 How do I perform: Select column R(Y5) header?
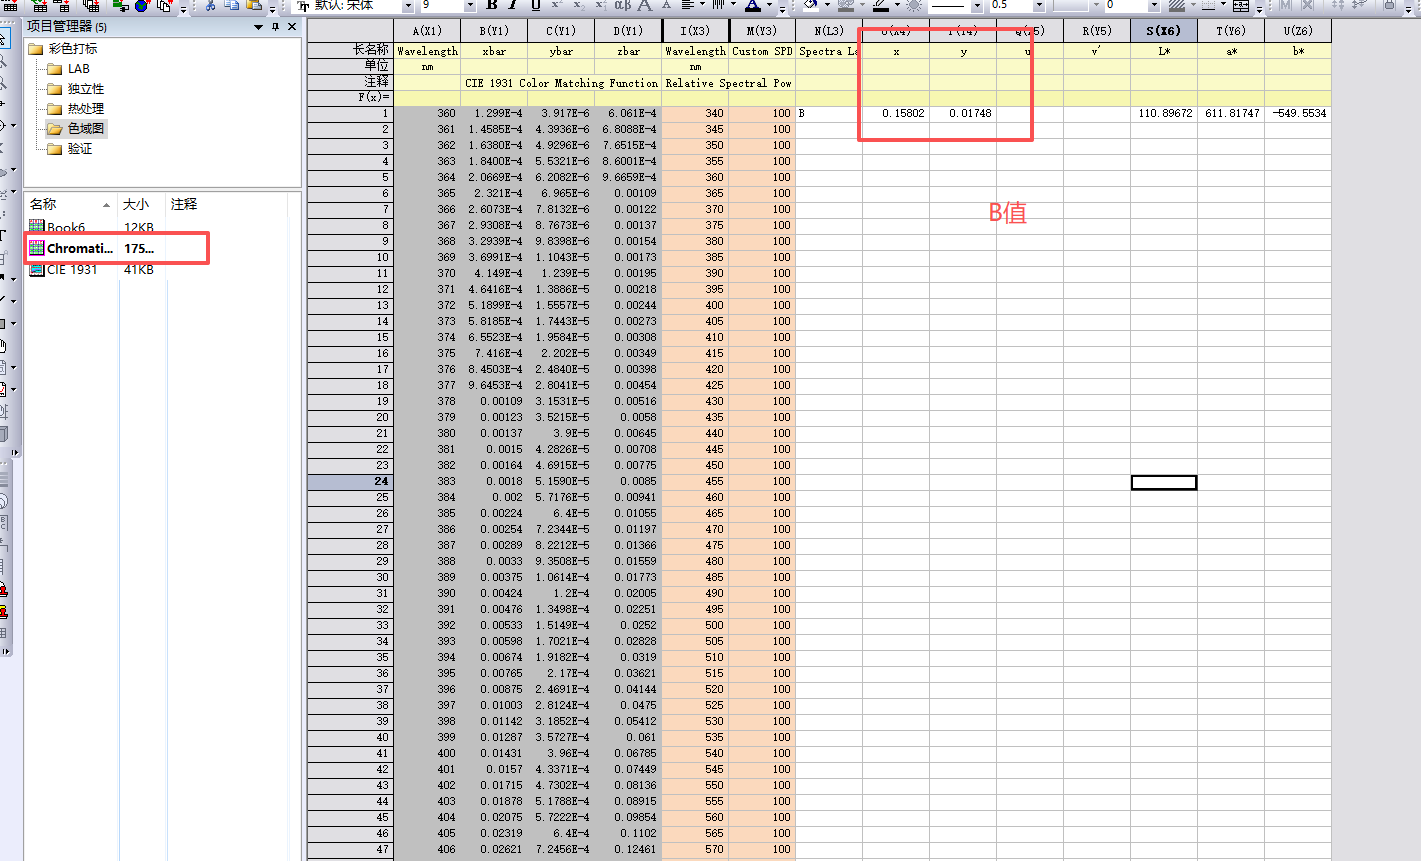tap(1097, 31)
